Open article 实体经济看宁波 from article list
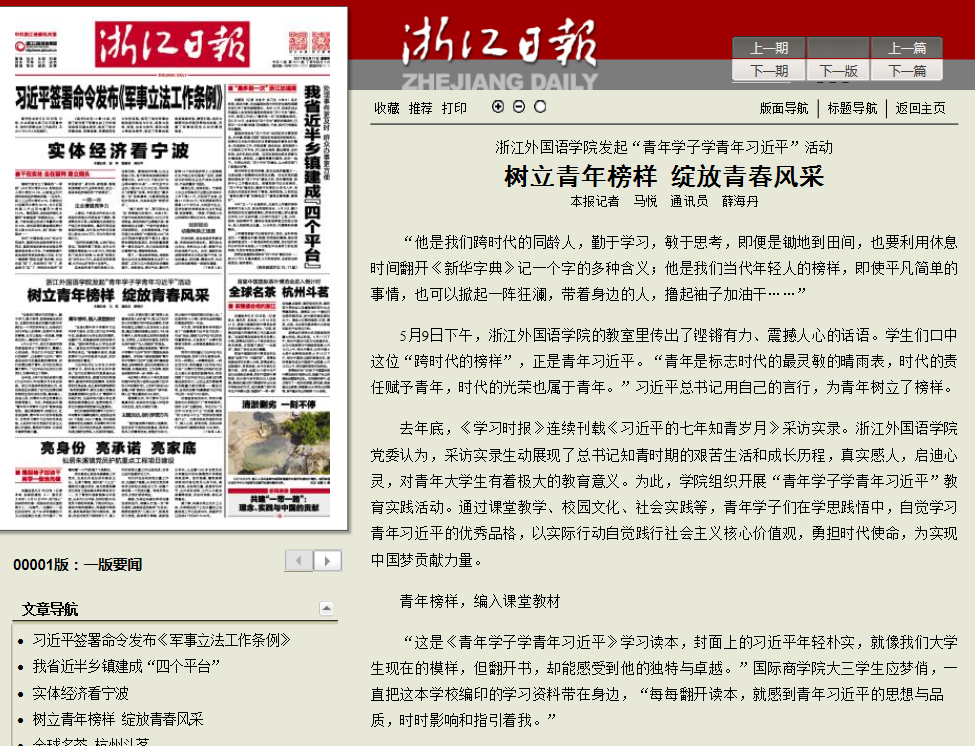This screenshot has height=746, width=975. click(81, 693)
